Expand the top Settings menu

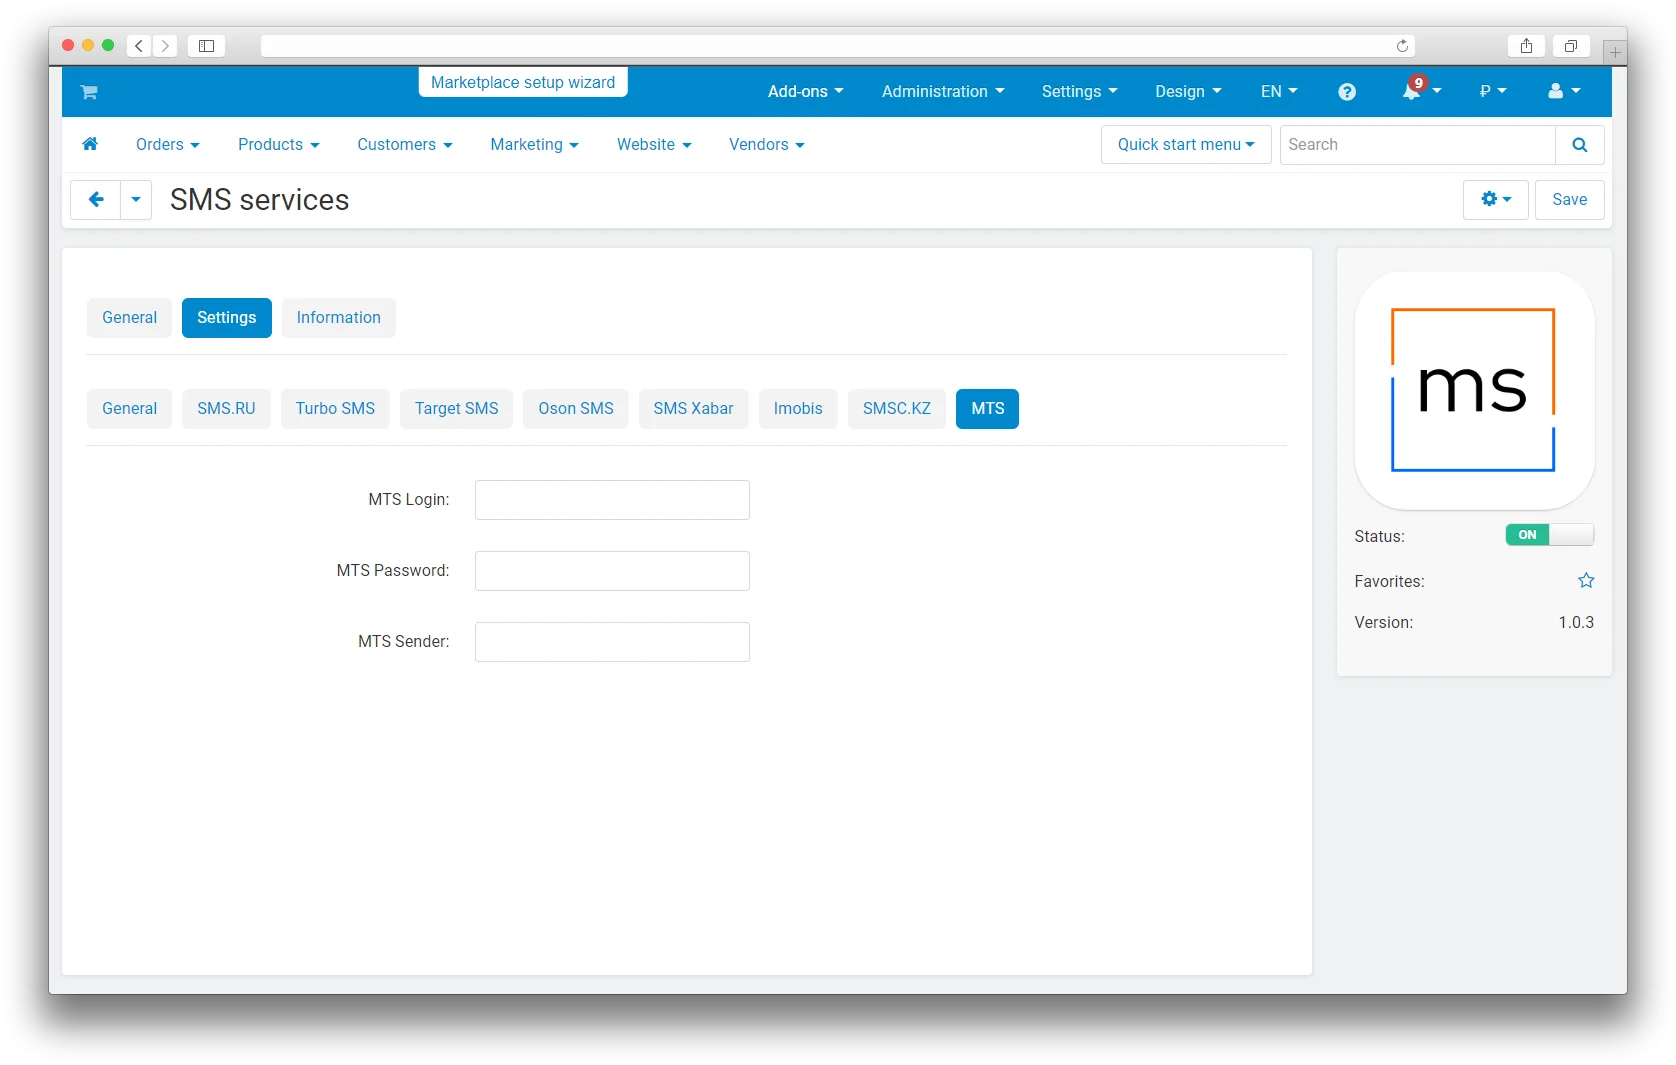(1080, 92)
